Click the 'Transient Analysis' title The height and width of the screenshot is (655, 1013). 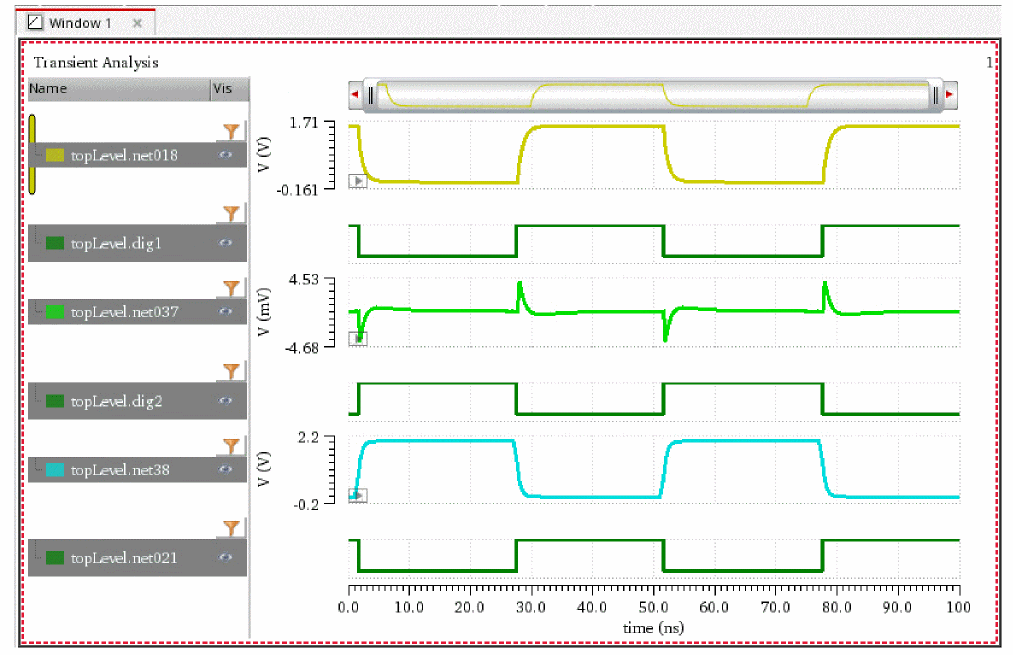point(96,63)
